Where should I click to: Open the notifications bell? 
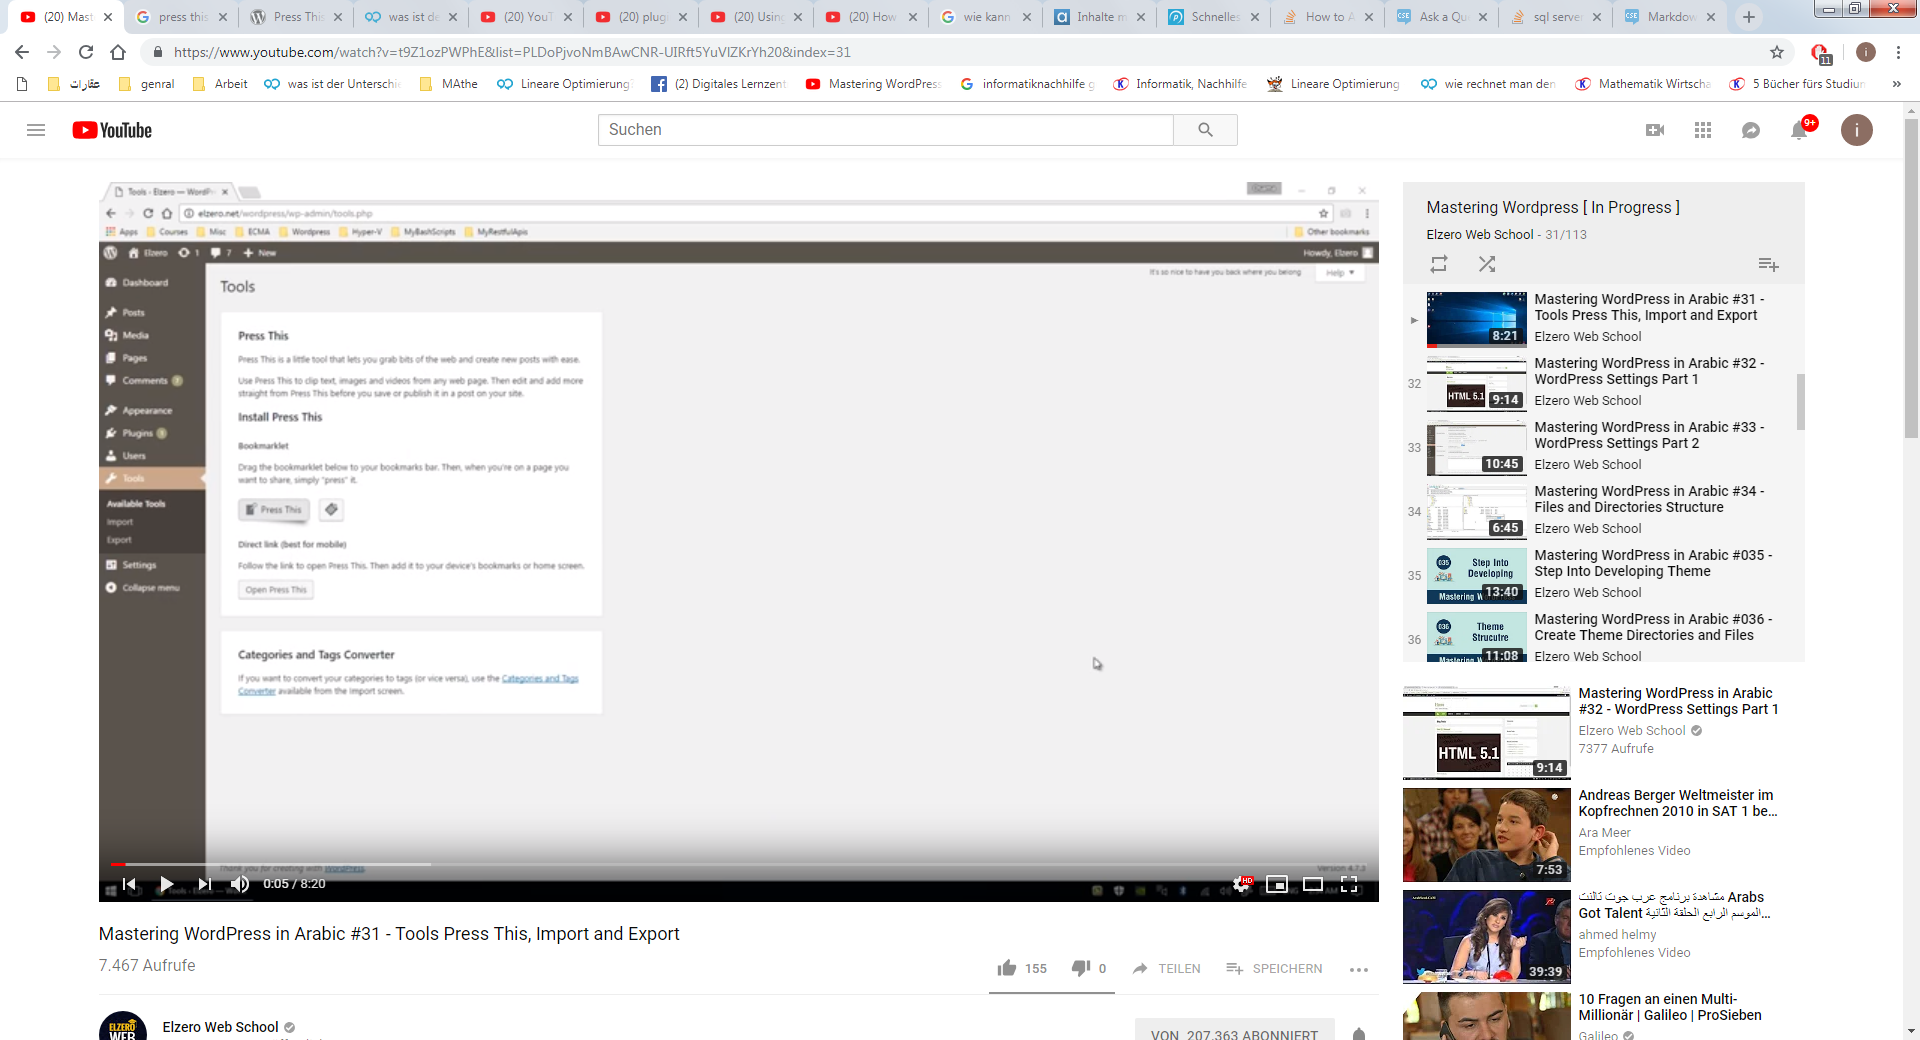tap(1799, 130)
